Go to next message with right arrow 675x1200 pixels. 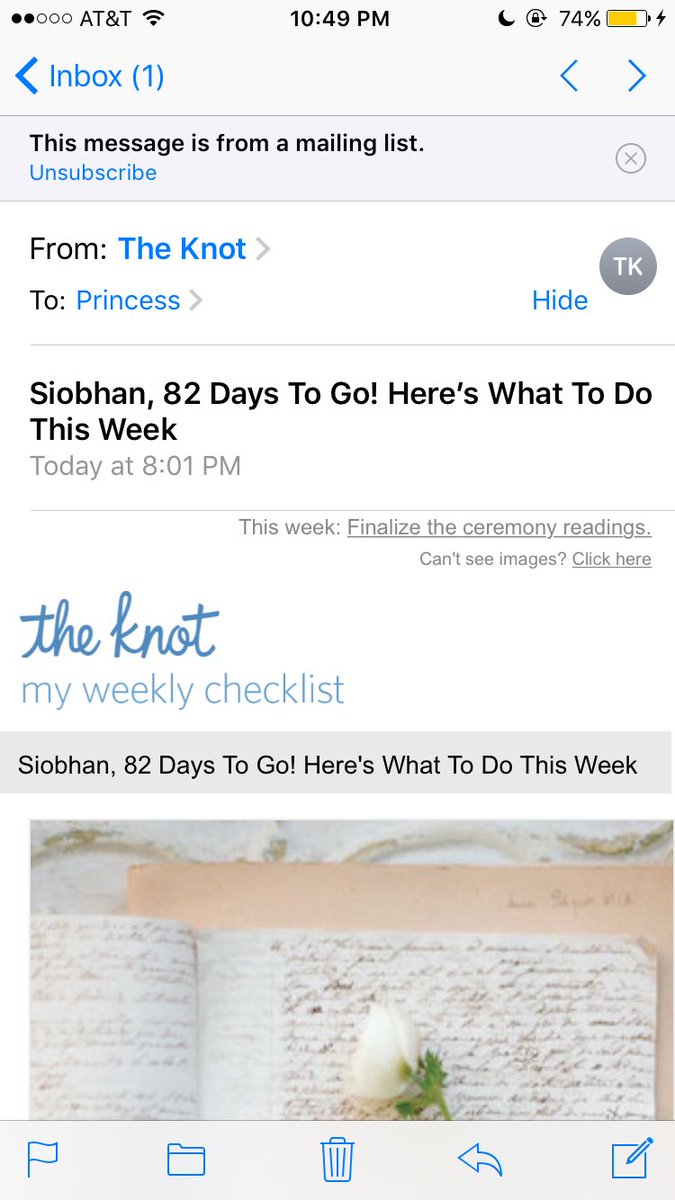tap(636, 76)
